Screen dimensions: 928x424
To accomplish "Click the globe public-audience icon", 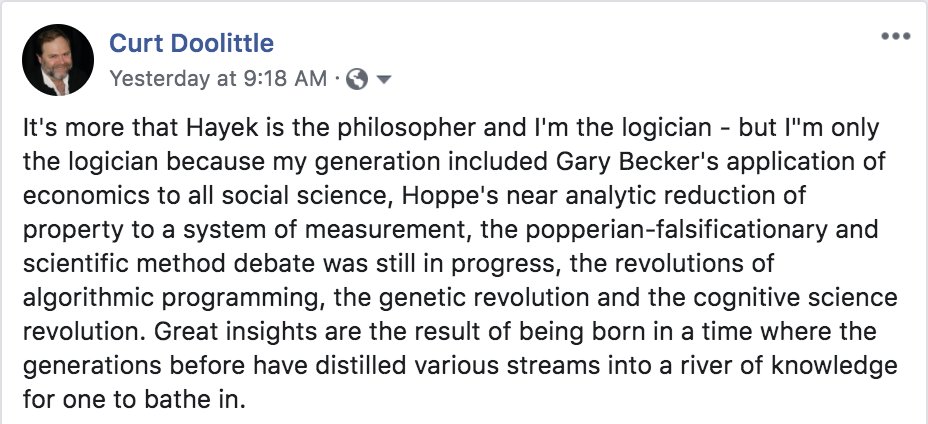I will point(358,79).
